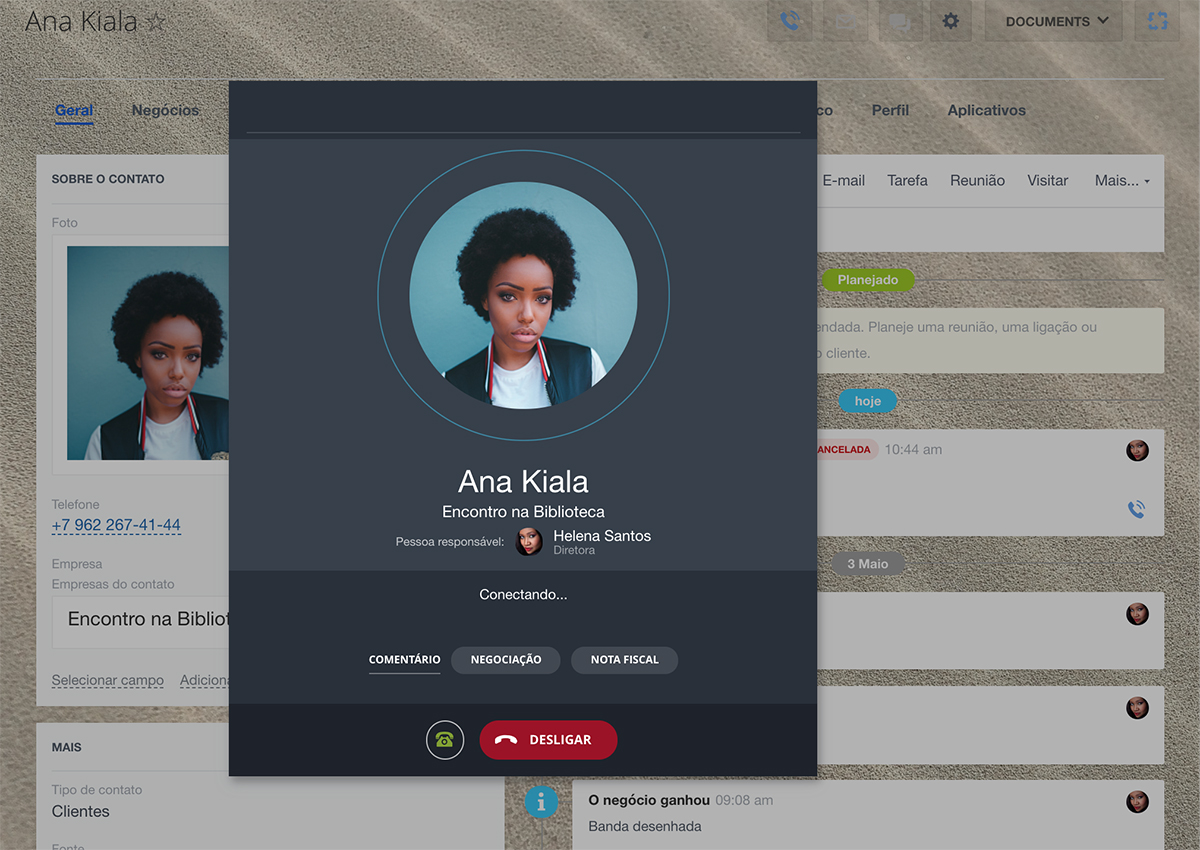Switch to the Negocios tab
Image resolution: width=1200 pixels, height=850 pixels.
[x=165, y=111]
